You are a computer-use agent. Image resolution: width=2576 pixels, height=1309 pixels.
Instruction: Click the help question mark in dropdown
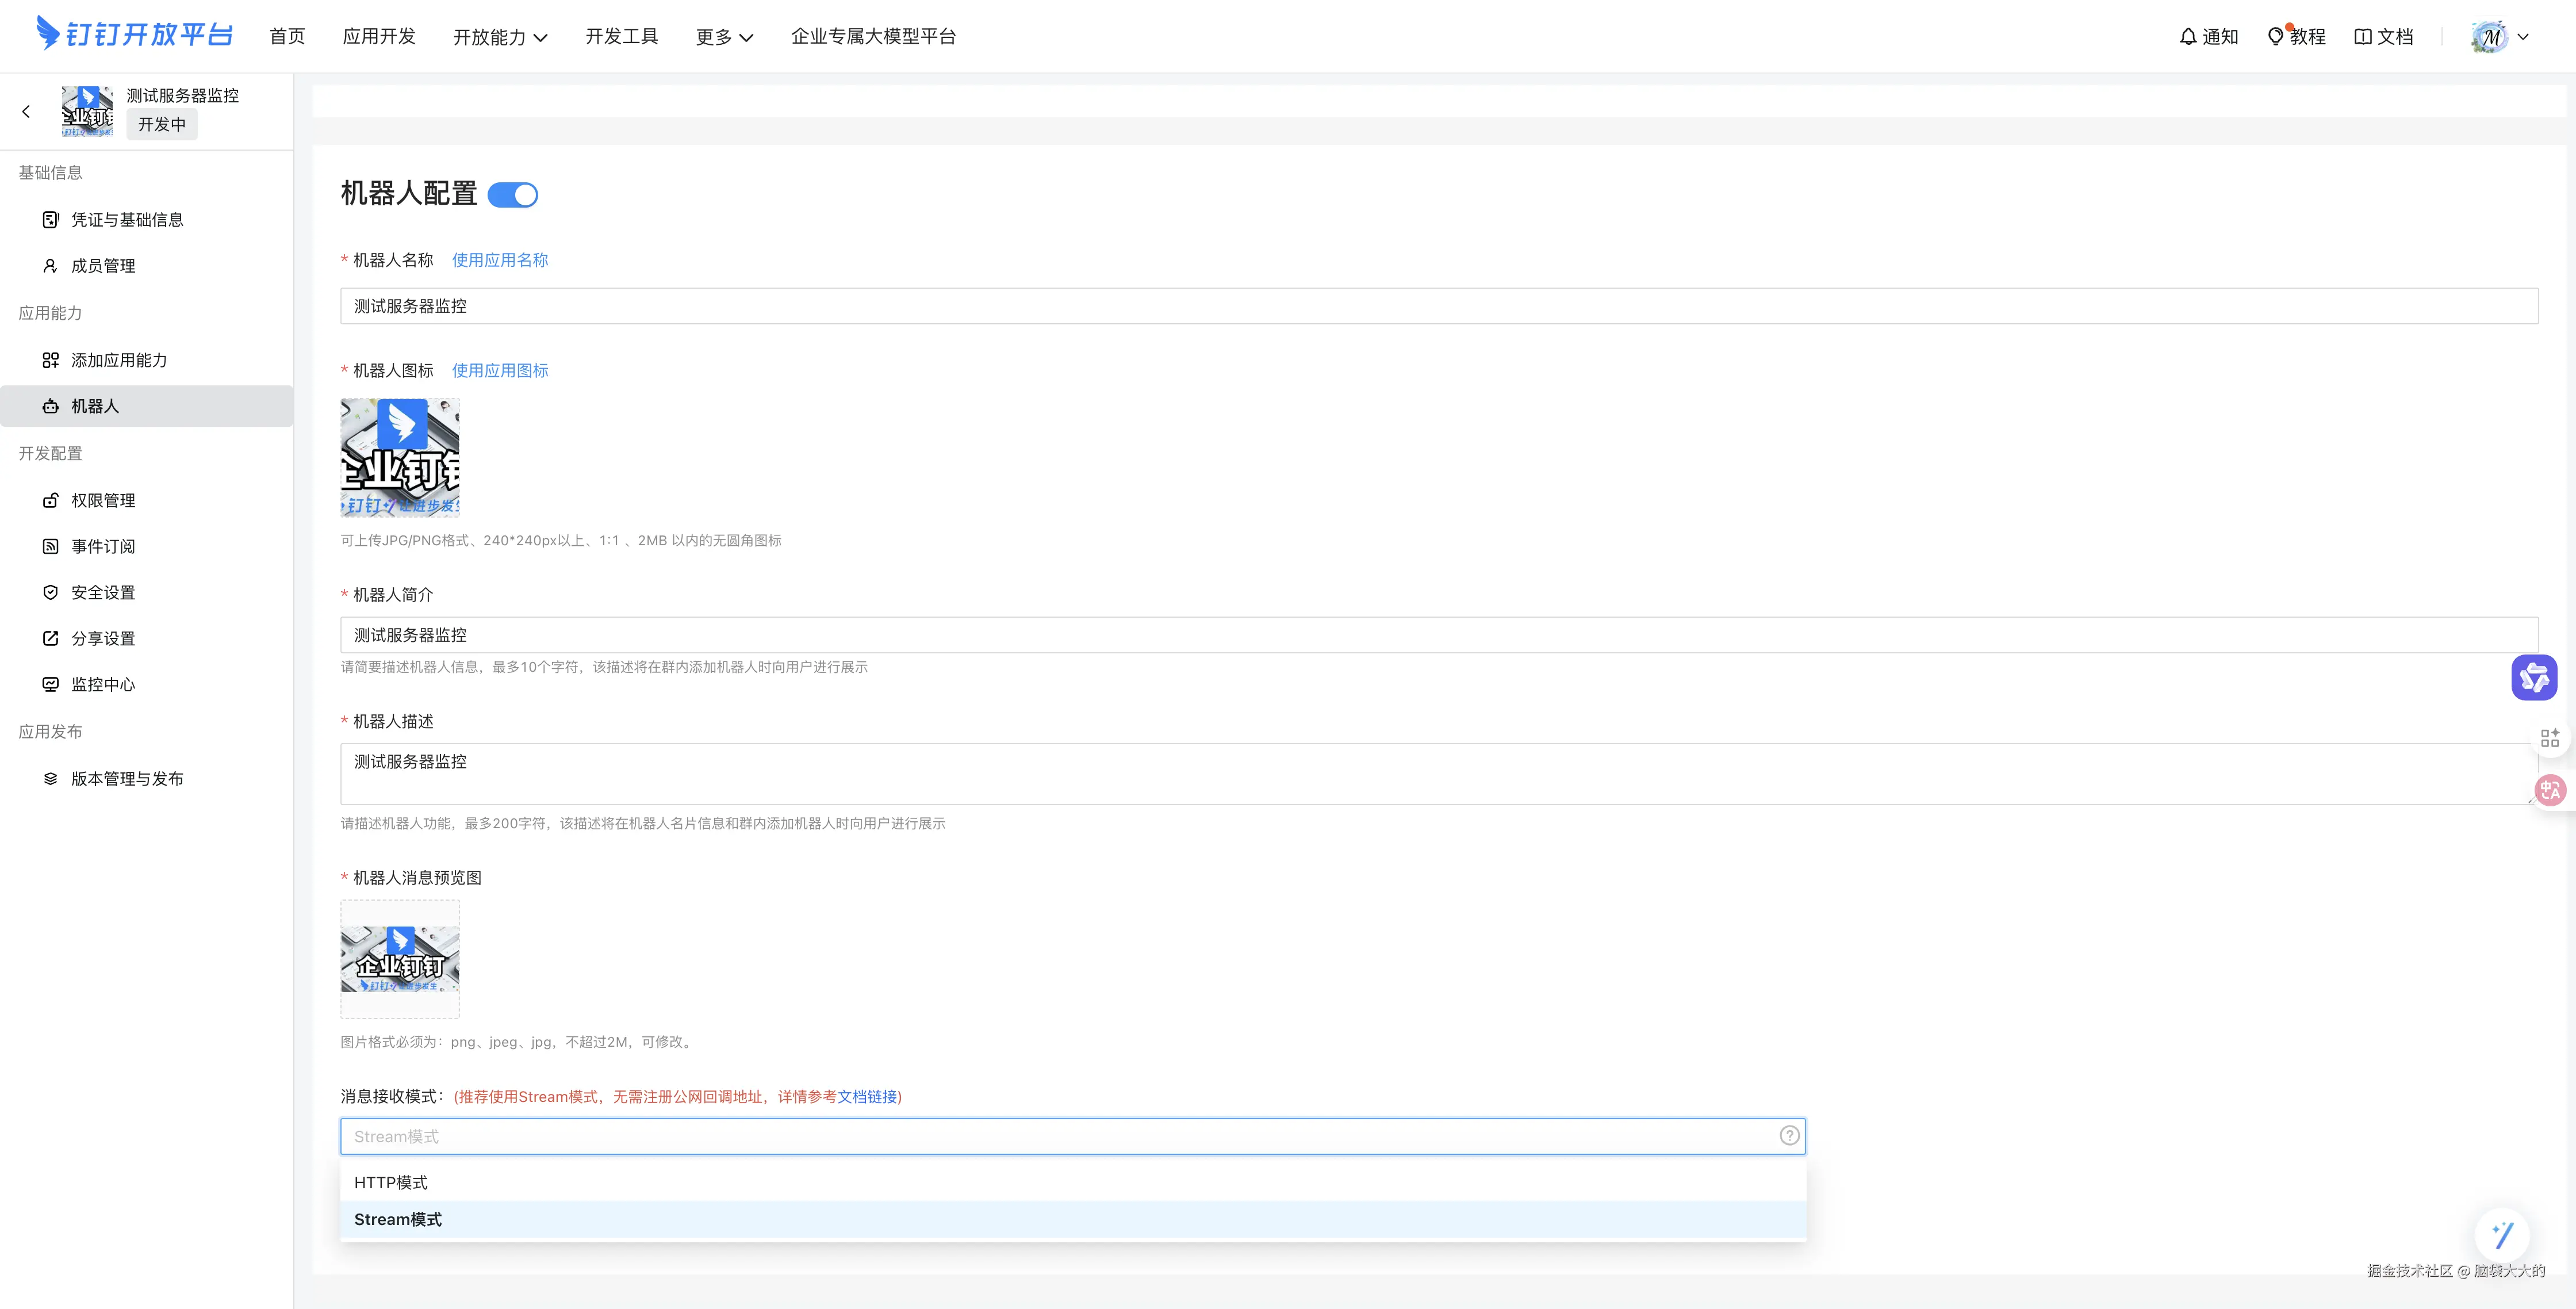coord(1789,1136)
